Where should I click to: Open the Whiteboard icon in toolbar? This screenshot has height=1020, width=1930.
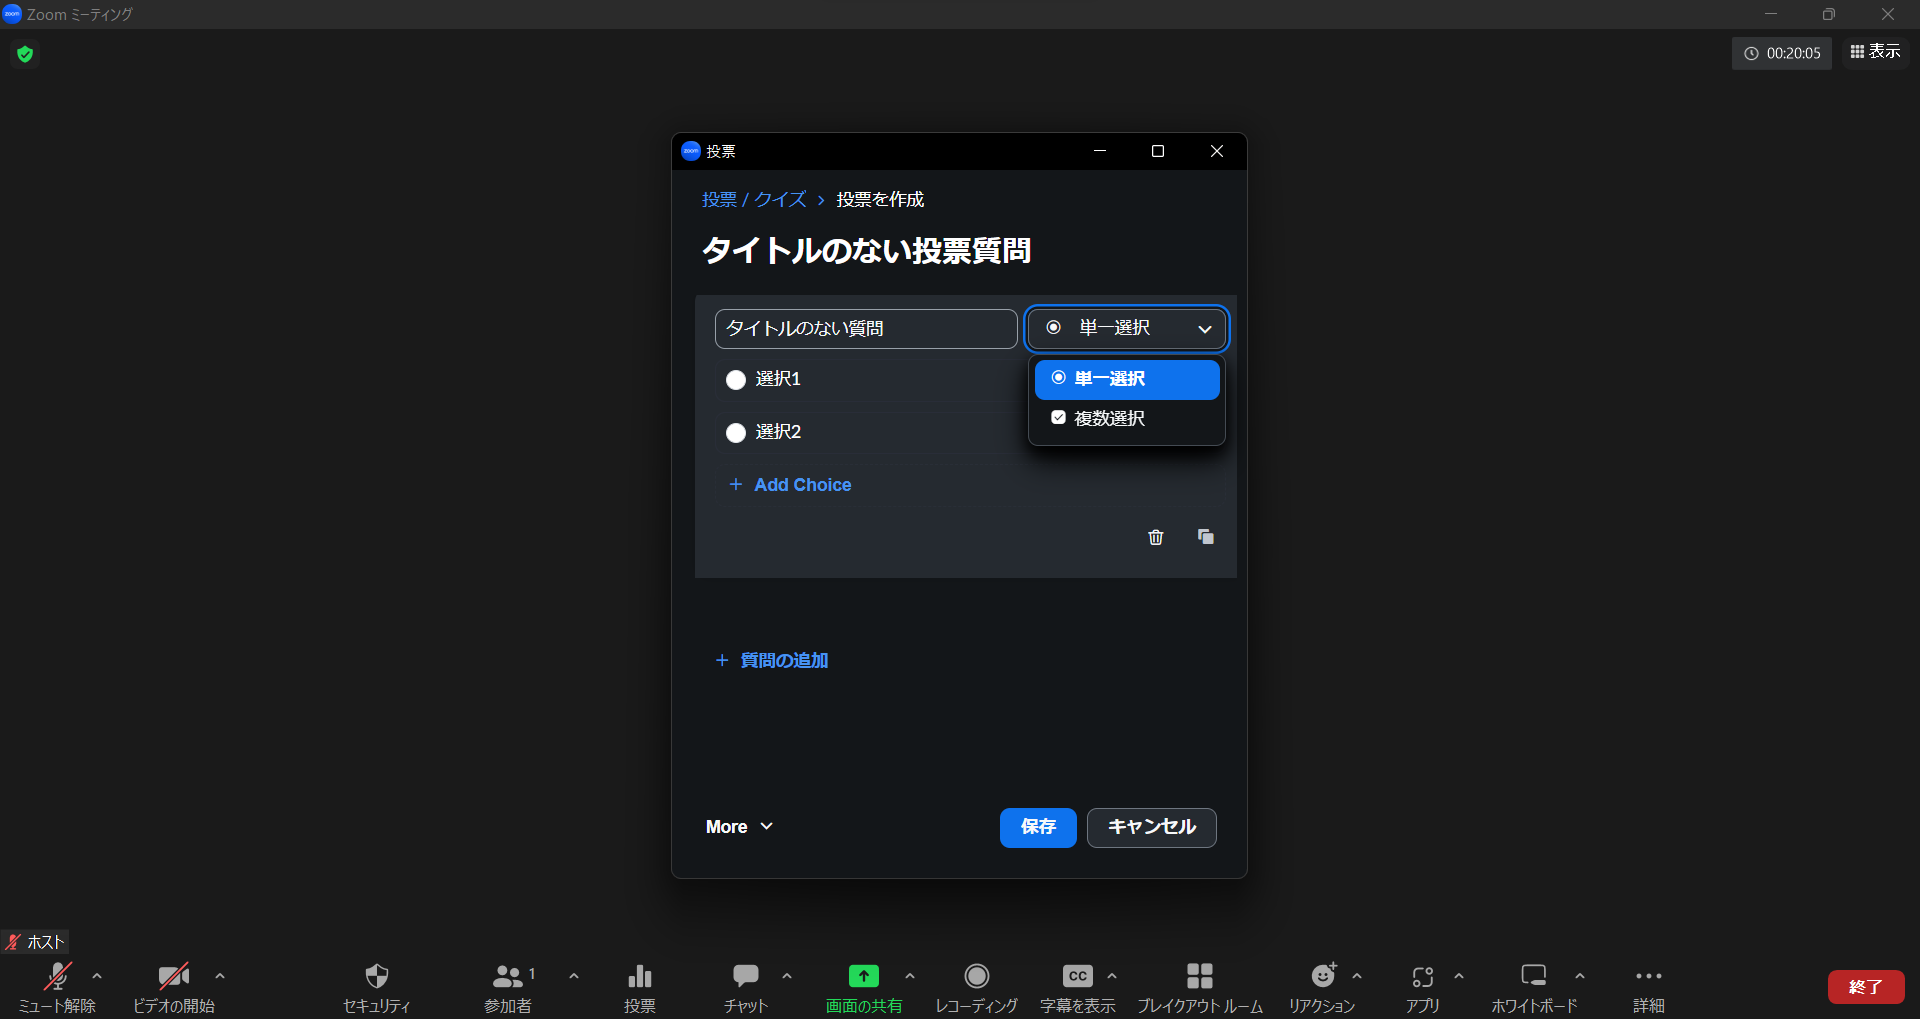click(1533, 977)
